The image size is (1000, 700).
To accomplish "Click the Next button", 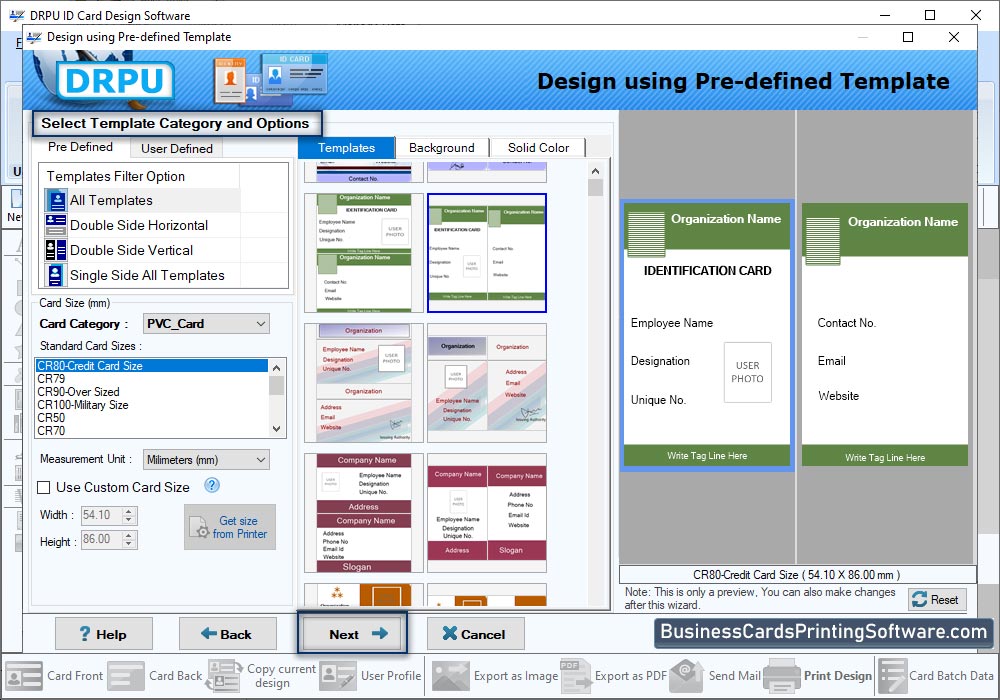I will click(352, 634).
